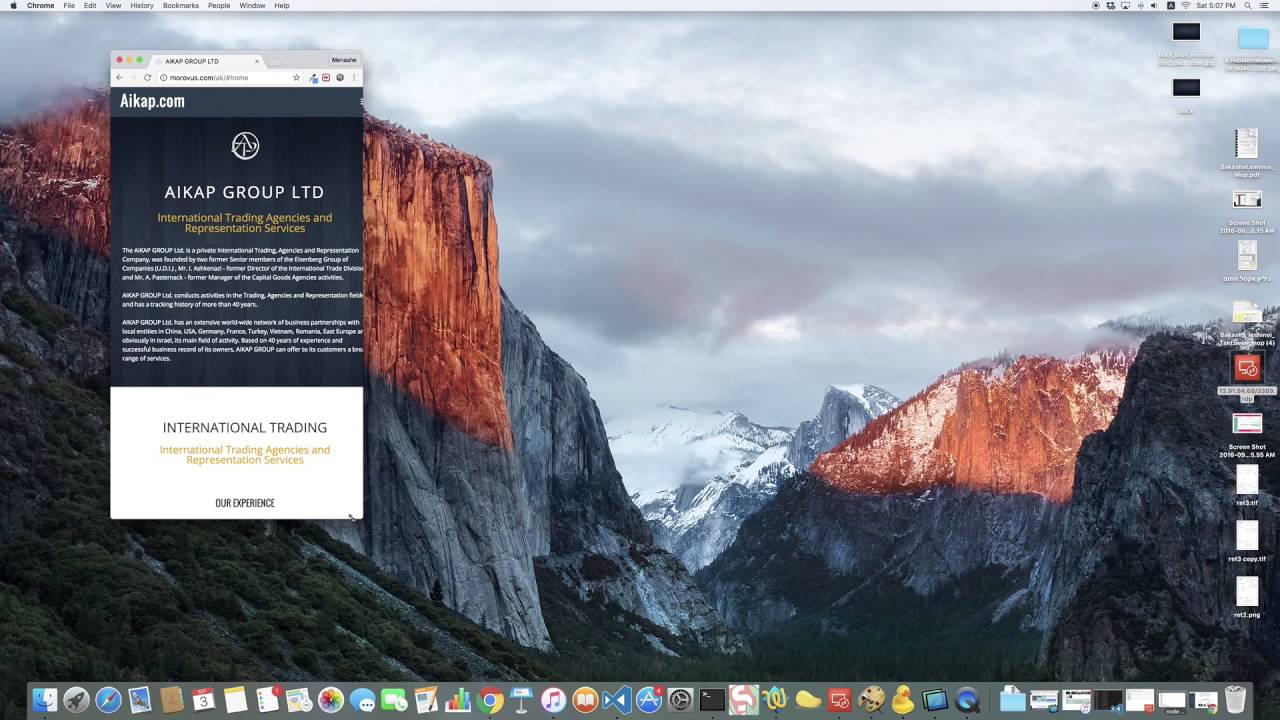Click the blue extension icon beside the star
Viewport: 1280px width, 720px height.
point(313,77)
